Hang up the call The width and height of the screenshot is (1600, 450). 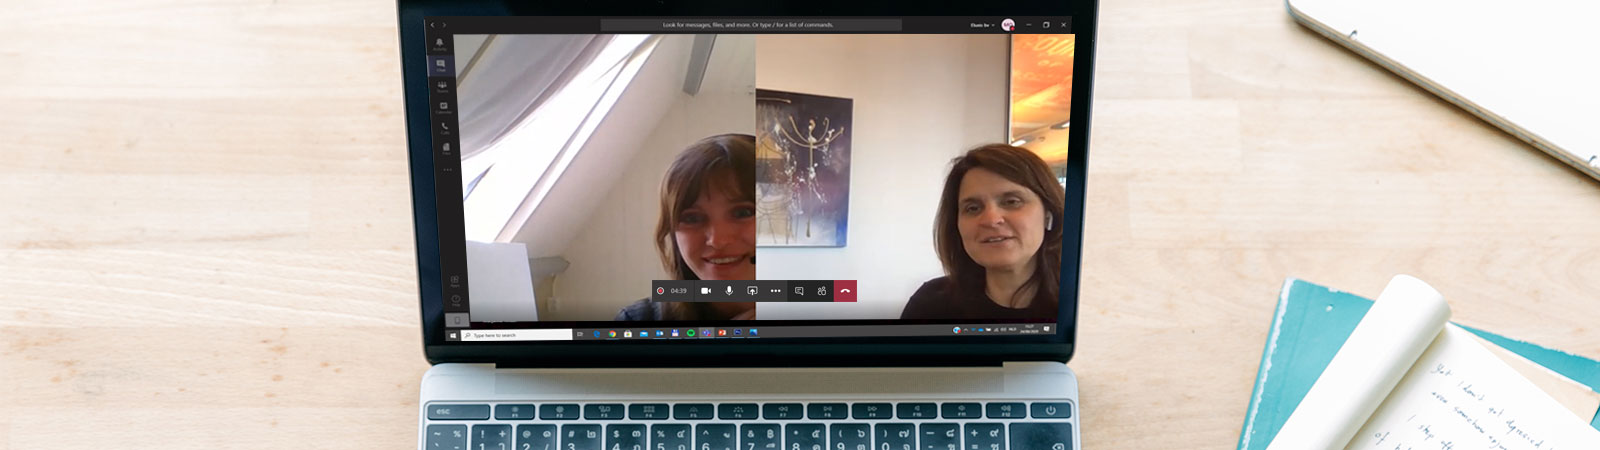845,291
